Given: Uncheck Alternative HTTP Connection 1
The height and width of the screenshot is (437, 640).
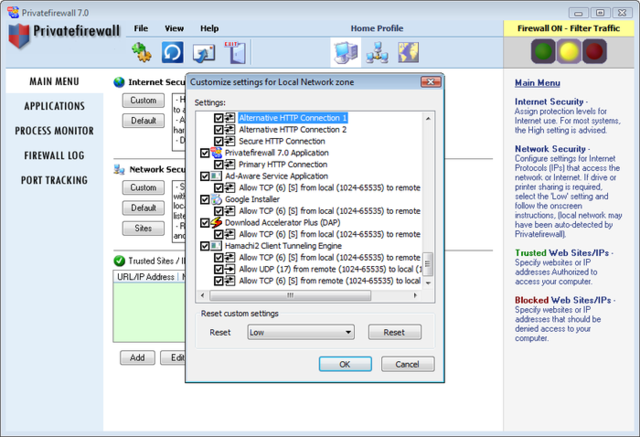Looking at the screenshot, I should 219,118.
